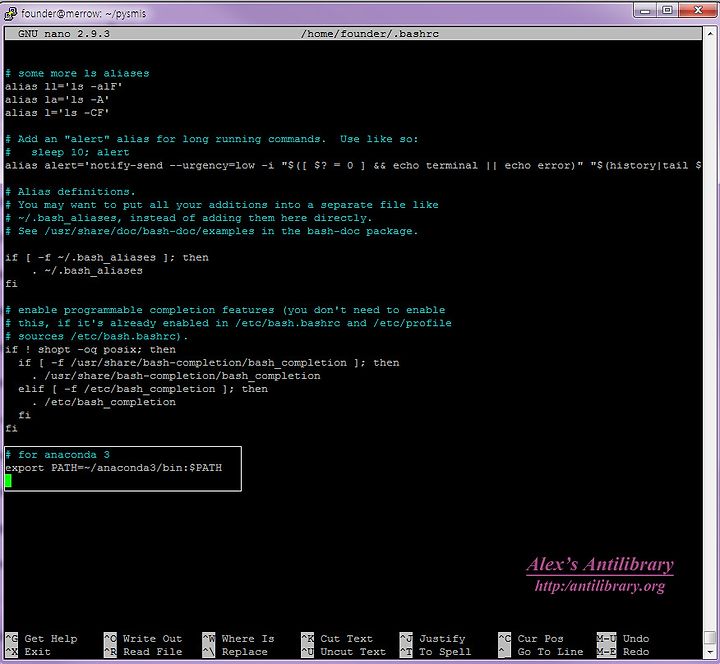Viewport: 720px width, 664px height.
Task: Click the export PATH=~/anaconda3/bin:$PATH line
Action: [x=113, y=468]
